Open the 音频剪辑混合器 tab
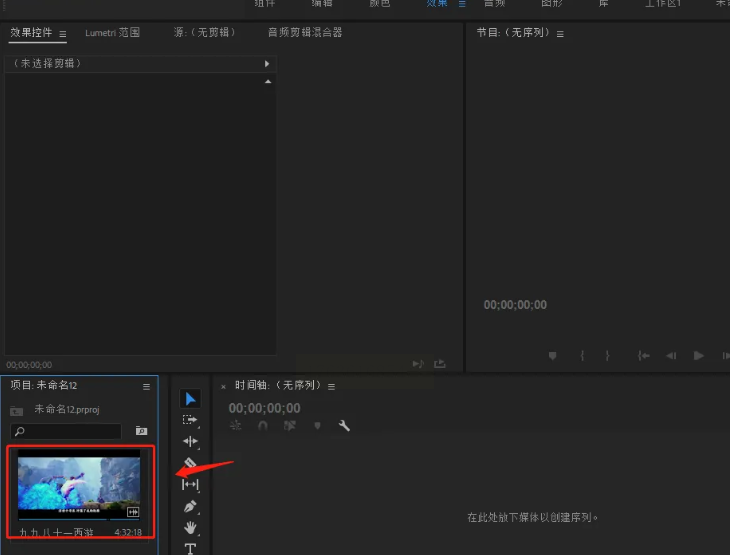The image size is (730, 555). [x=305, y=33]
